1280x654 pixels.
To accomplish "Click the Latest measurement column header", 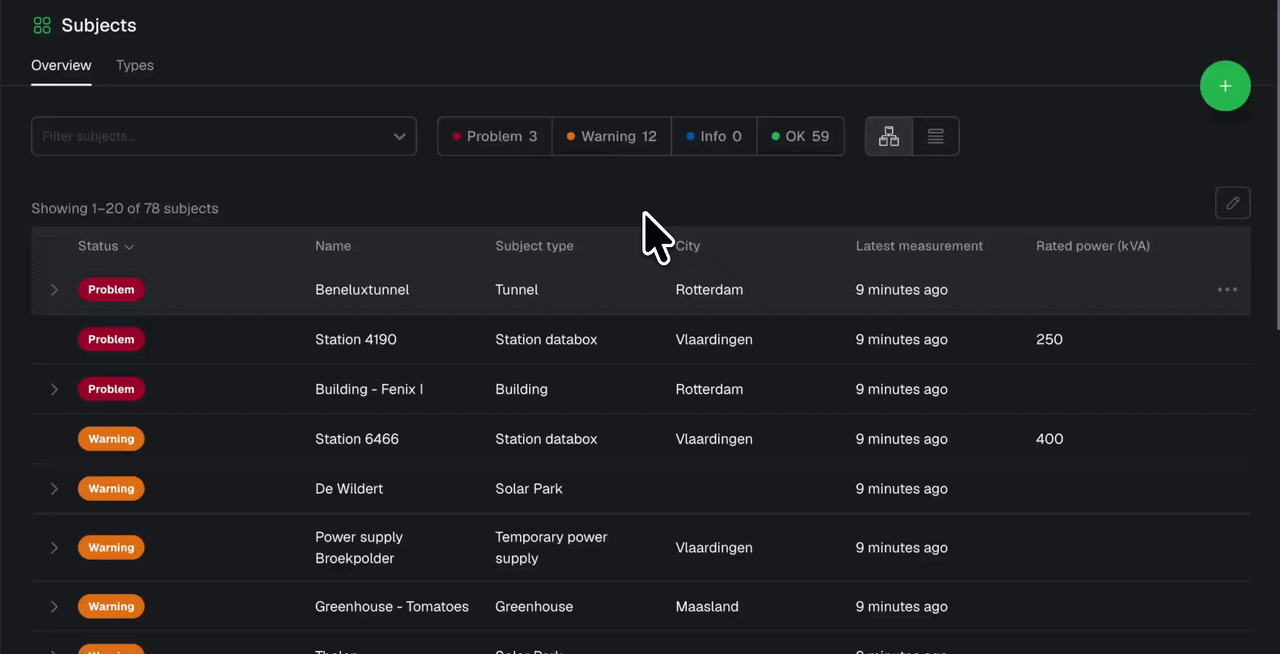I will (919, 246).
